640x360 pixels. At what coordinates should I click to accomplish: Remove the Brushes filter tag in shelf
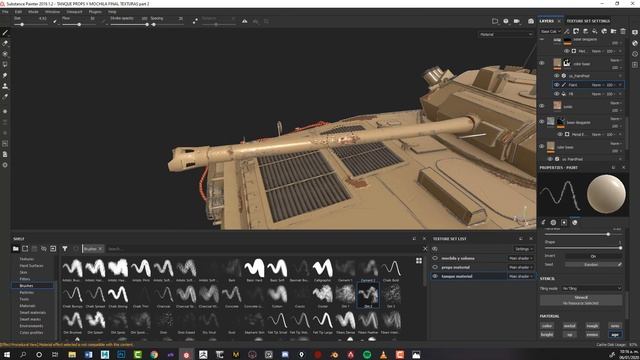[x=100, y=249]
